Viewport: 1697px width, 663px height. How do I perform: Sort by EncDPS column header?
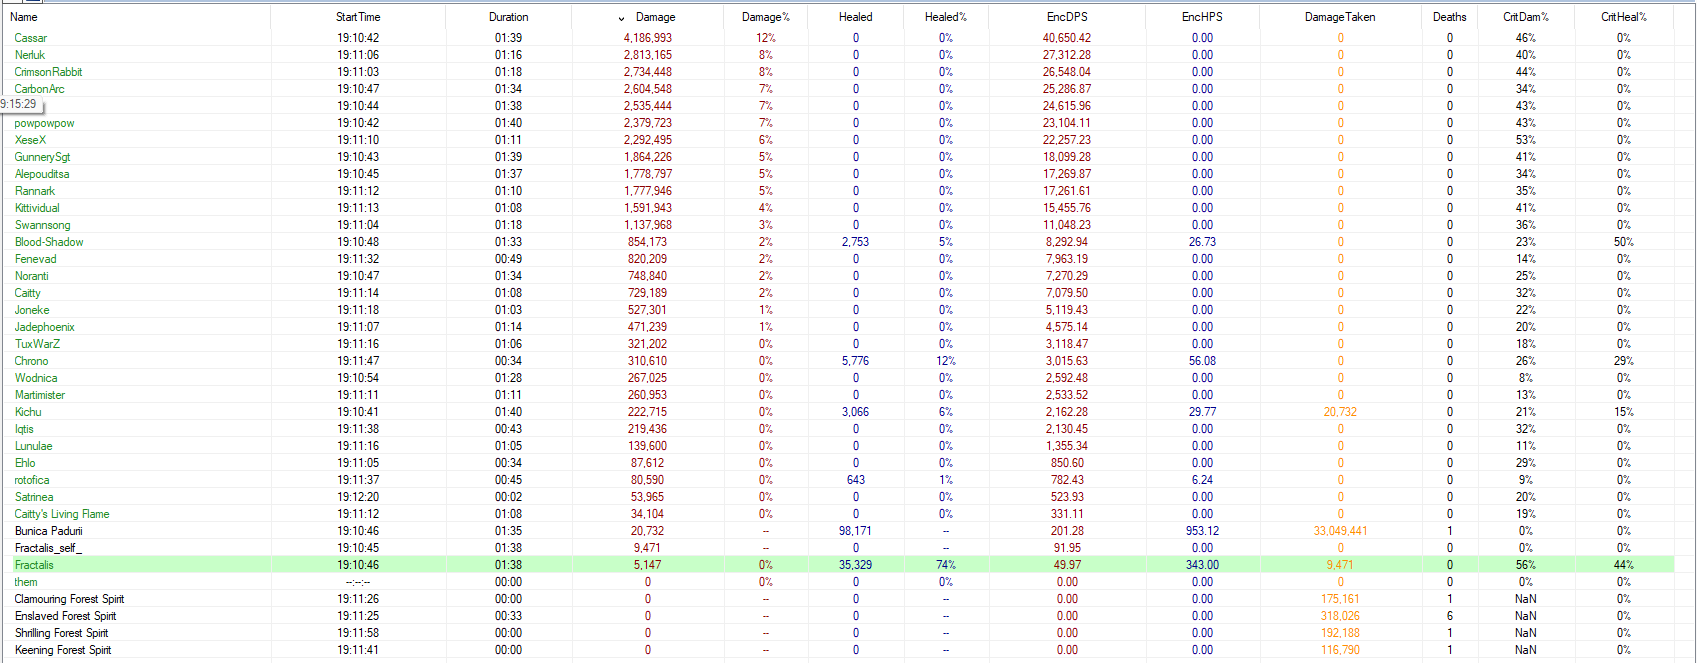(1066, 17)
